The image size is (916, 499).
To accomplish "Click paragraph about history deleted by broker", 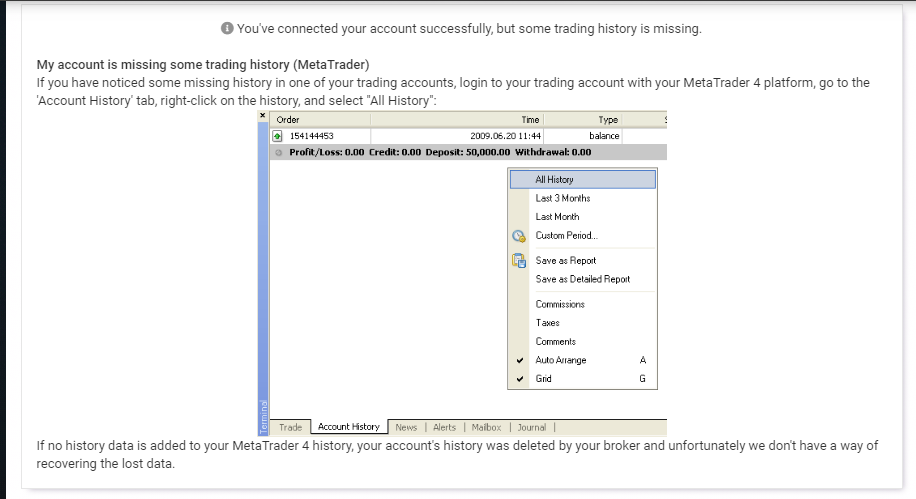I will pos(457,455).
